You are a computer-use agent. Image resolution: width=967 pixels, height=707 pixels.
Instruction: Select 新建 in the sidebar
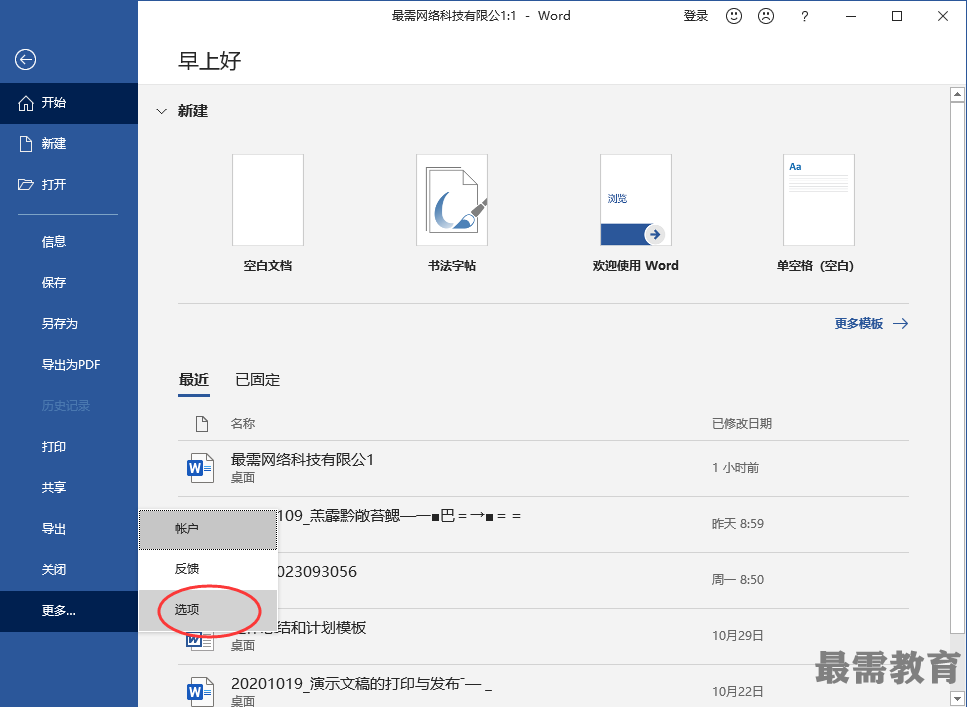[69, 144]
